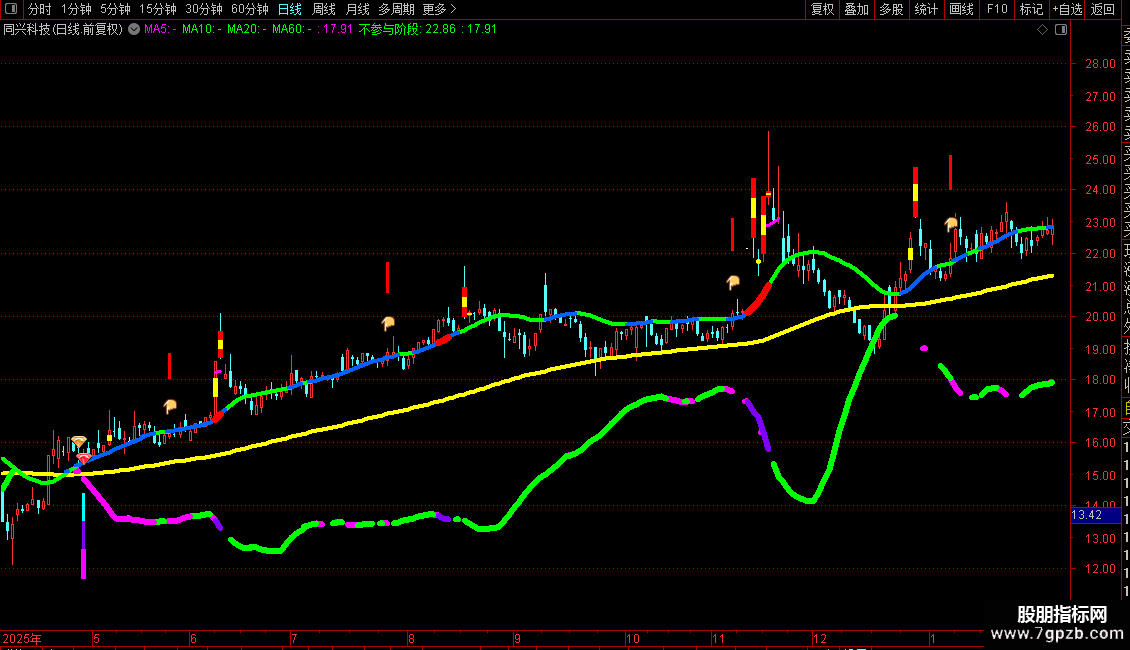
Task: Click the 28.00 price axis label
Action: point(1100,63)
